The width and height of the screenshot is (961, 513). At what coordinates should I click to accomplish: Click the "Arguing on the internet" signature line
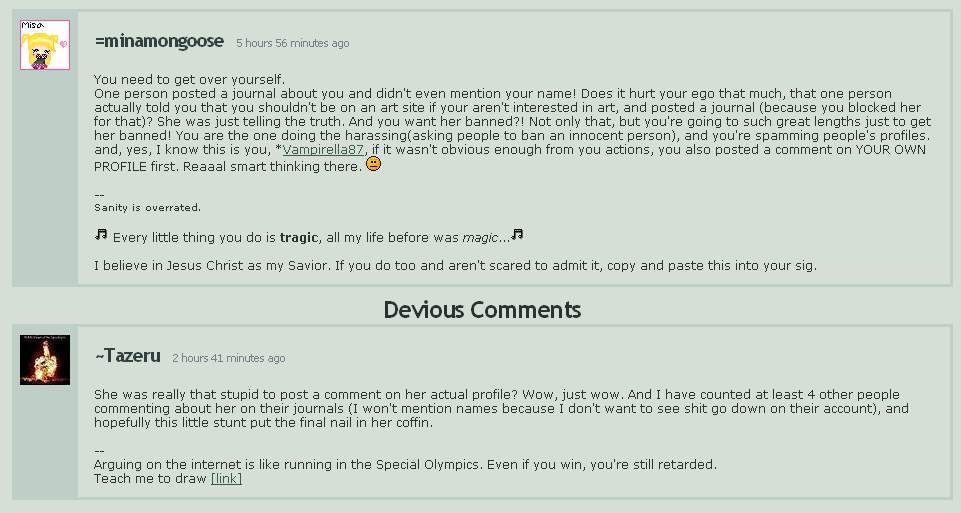405,464
